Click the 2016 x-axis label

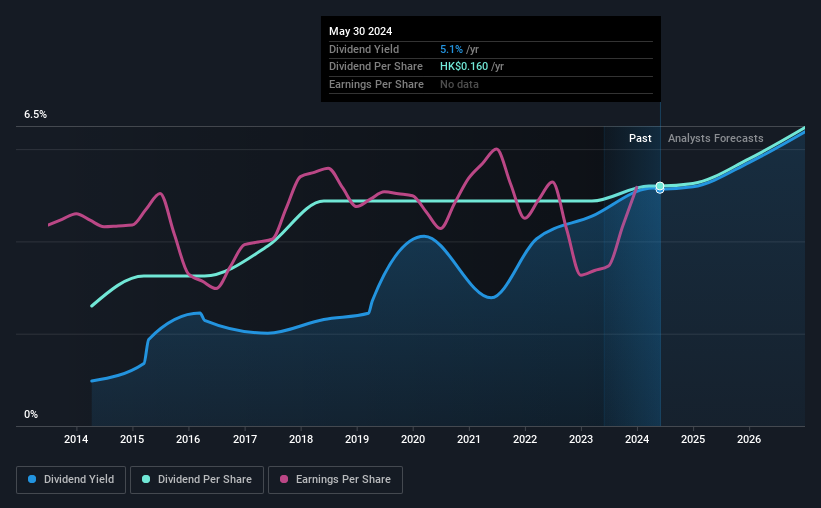pyautogui.click(x=188, y=439)
